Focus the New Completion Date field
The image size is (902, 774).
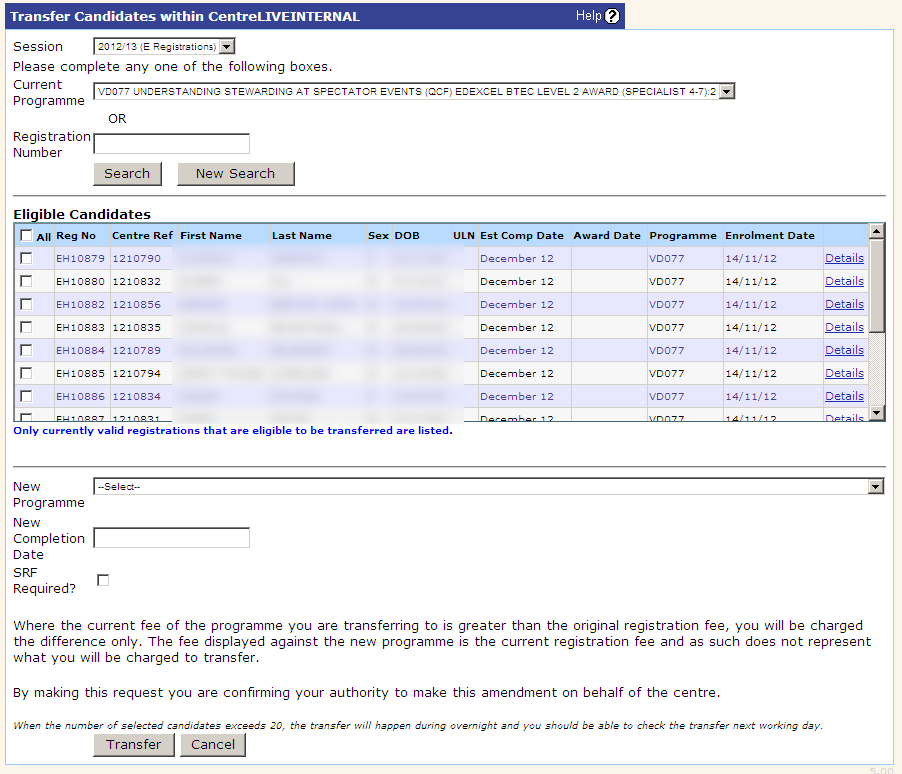(171, 538)
